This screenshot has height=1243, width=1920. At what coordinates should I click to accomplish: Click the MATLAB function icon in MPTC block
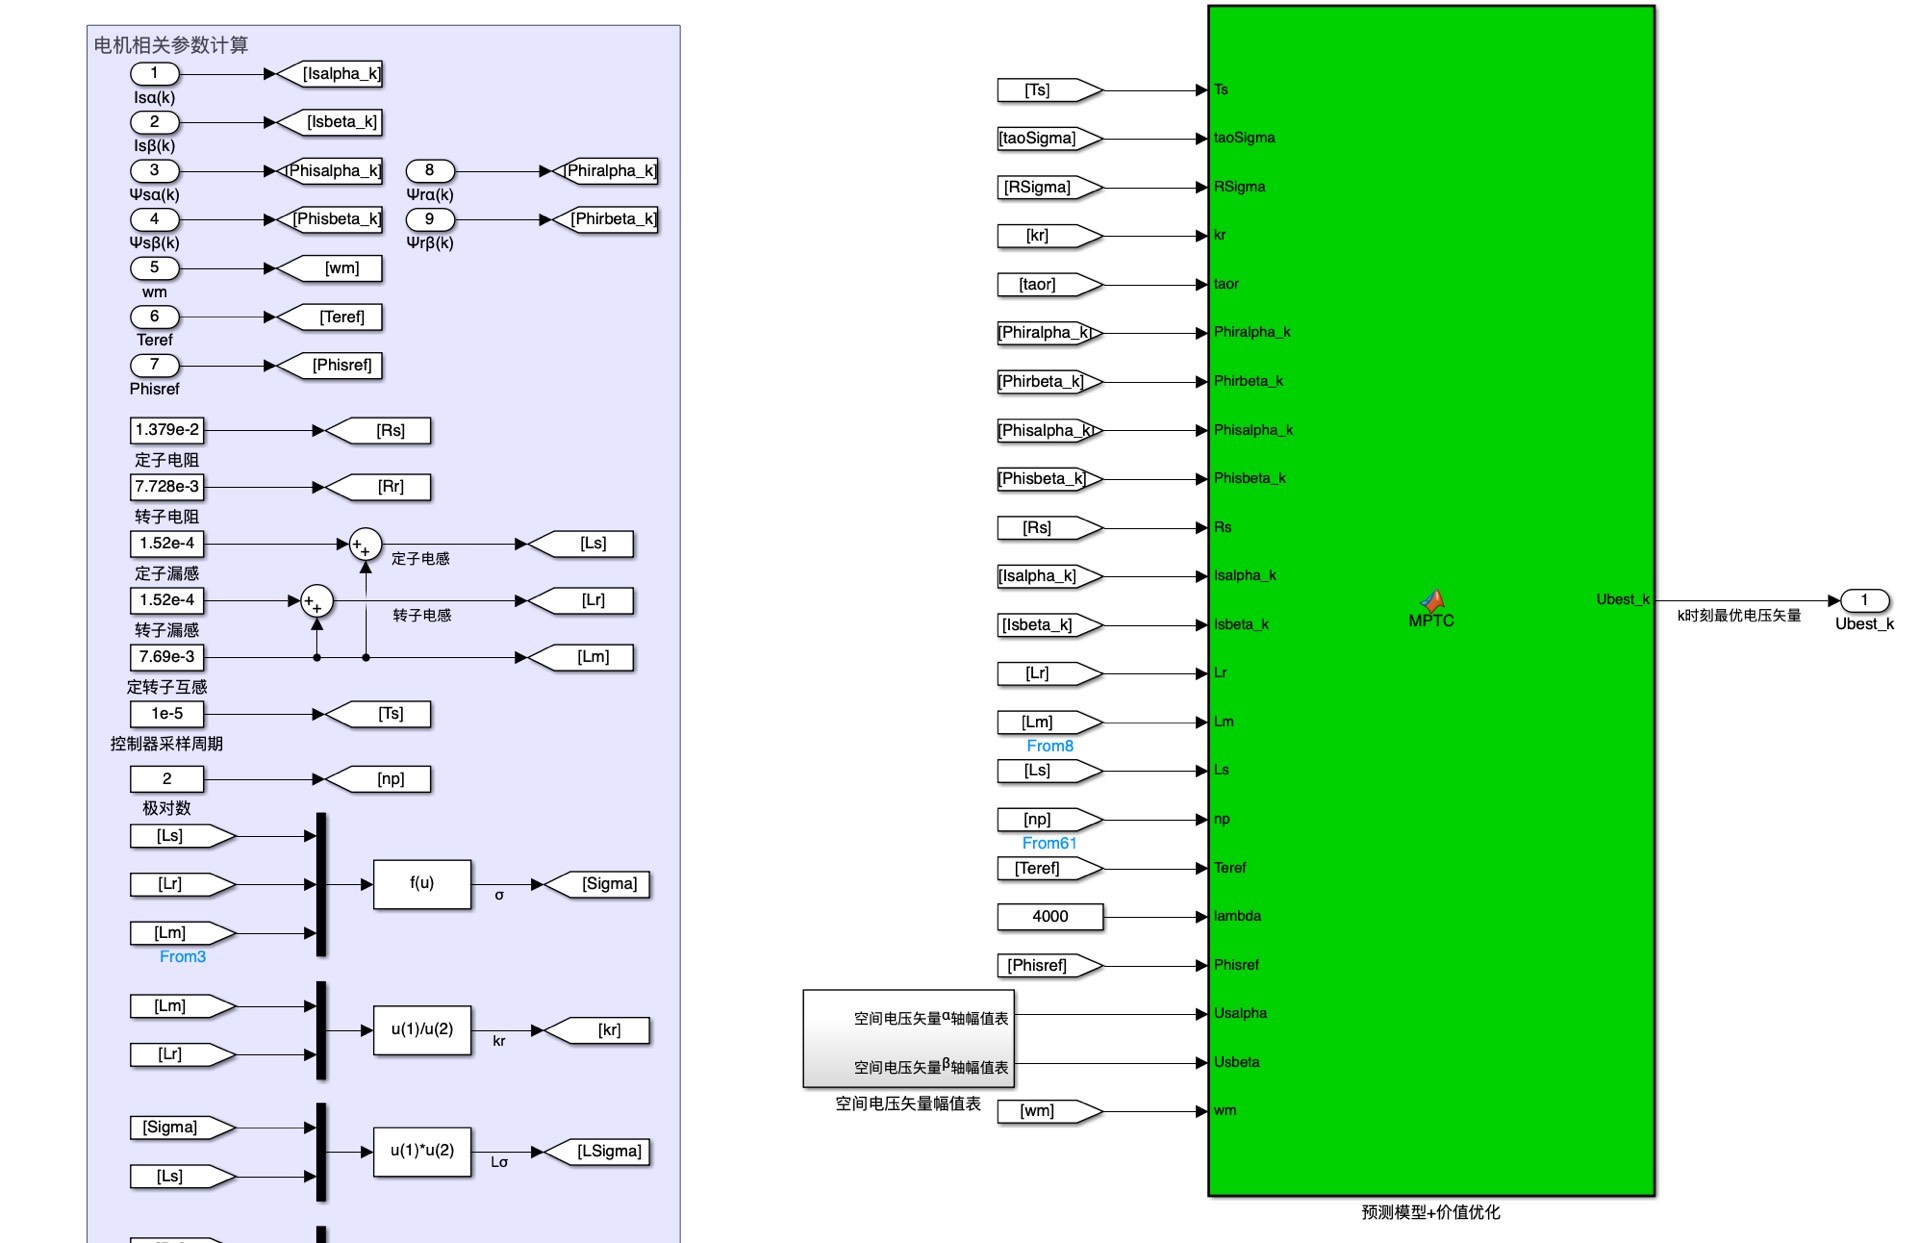[x=1432, y=600]
